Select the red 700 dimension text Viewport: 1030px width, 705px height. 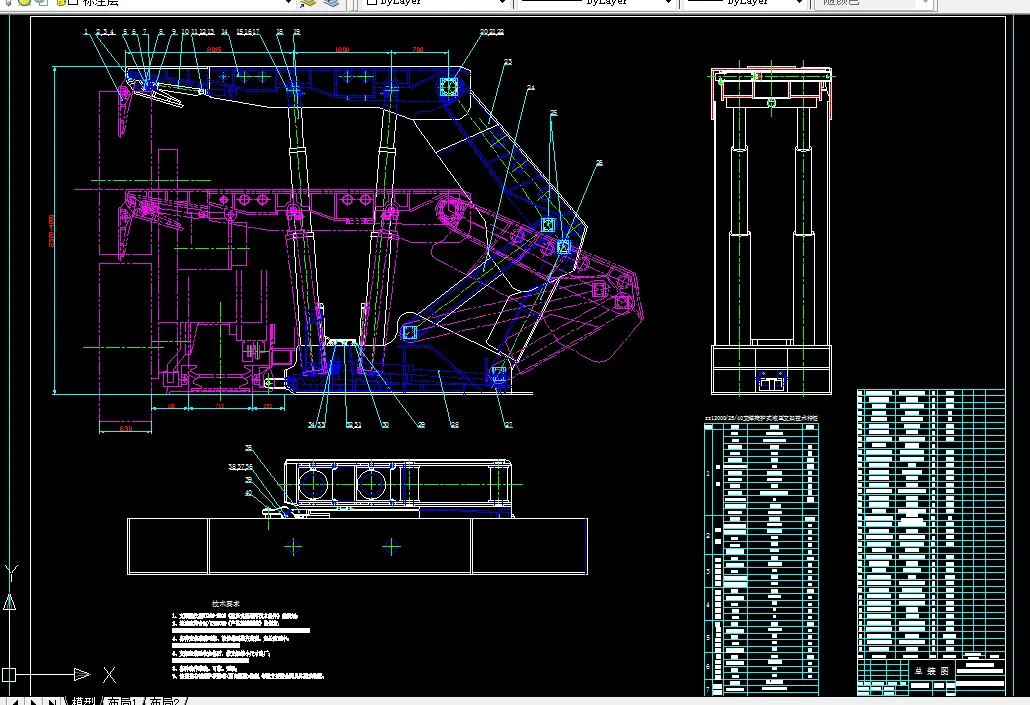point(418,49)
